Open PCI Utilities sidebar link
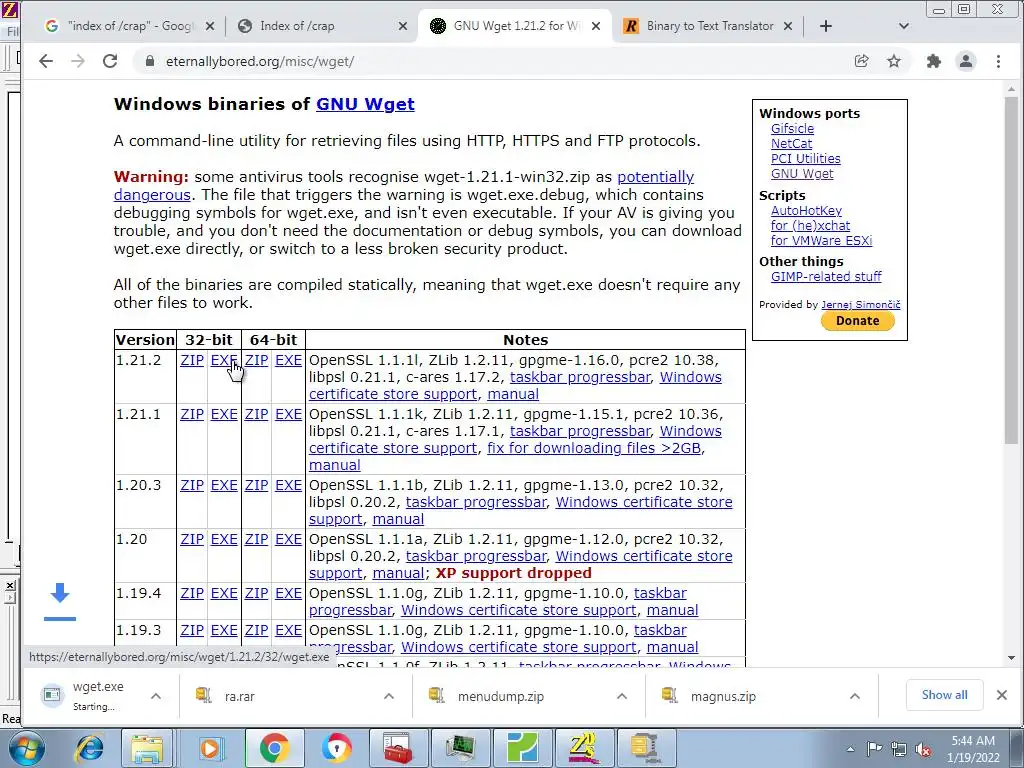Screen dimensions: 1024x768 pyautogui.click(x=805, y=159)
